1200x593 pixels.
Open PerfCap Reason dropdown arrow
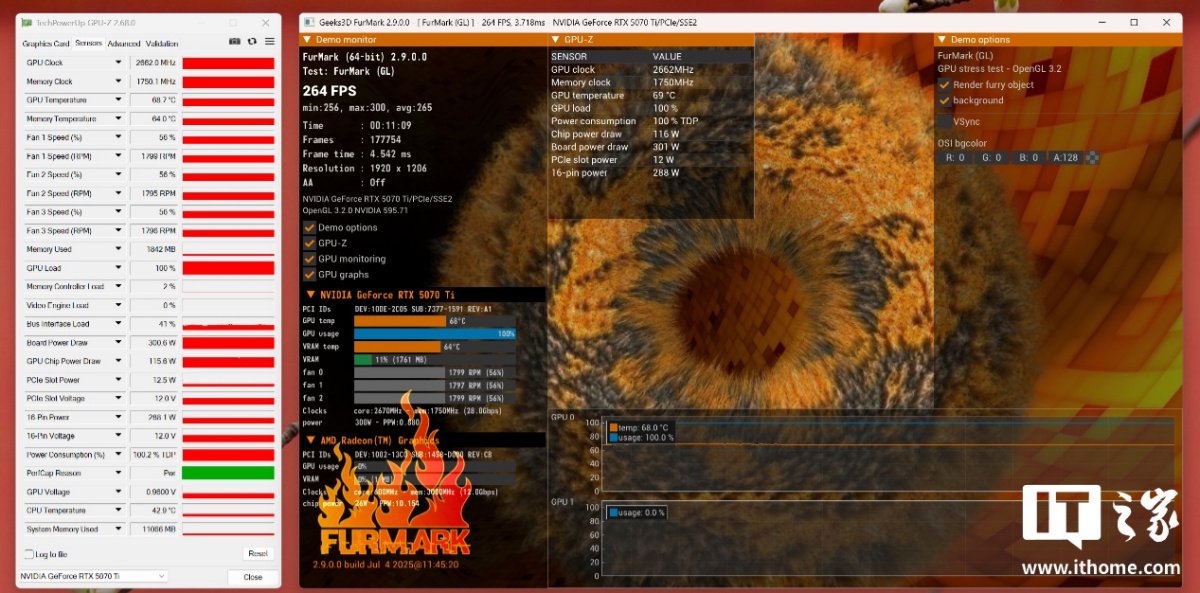coord(119,473)
